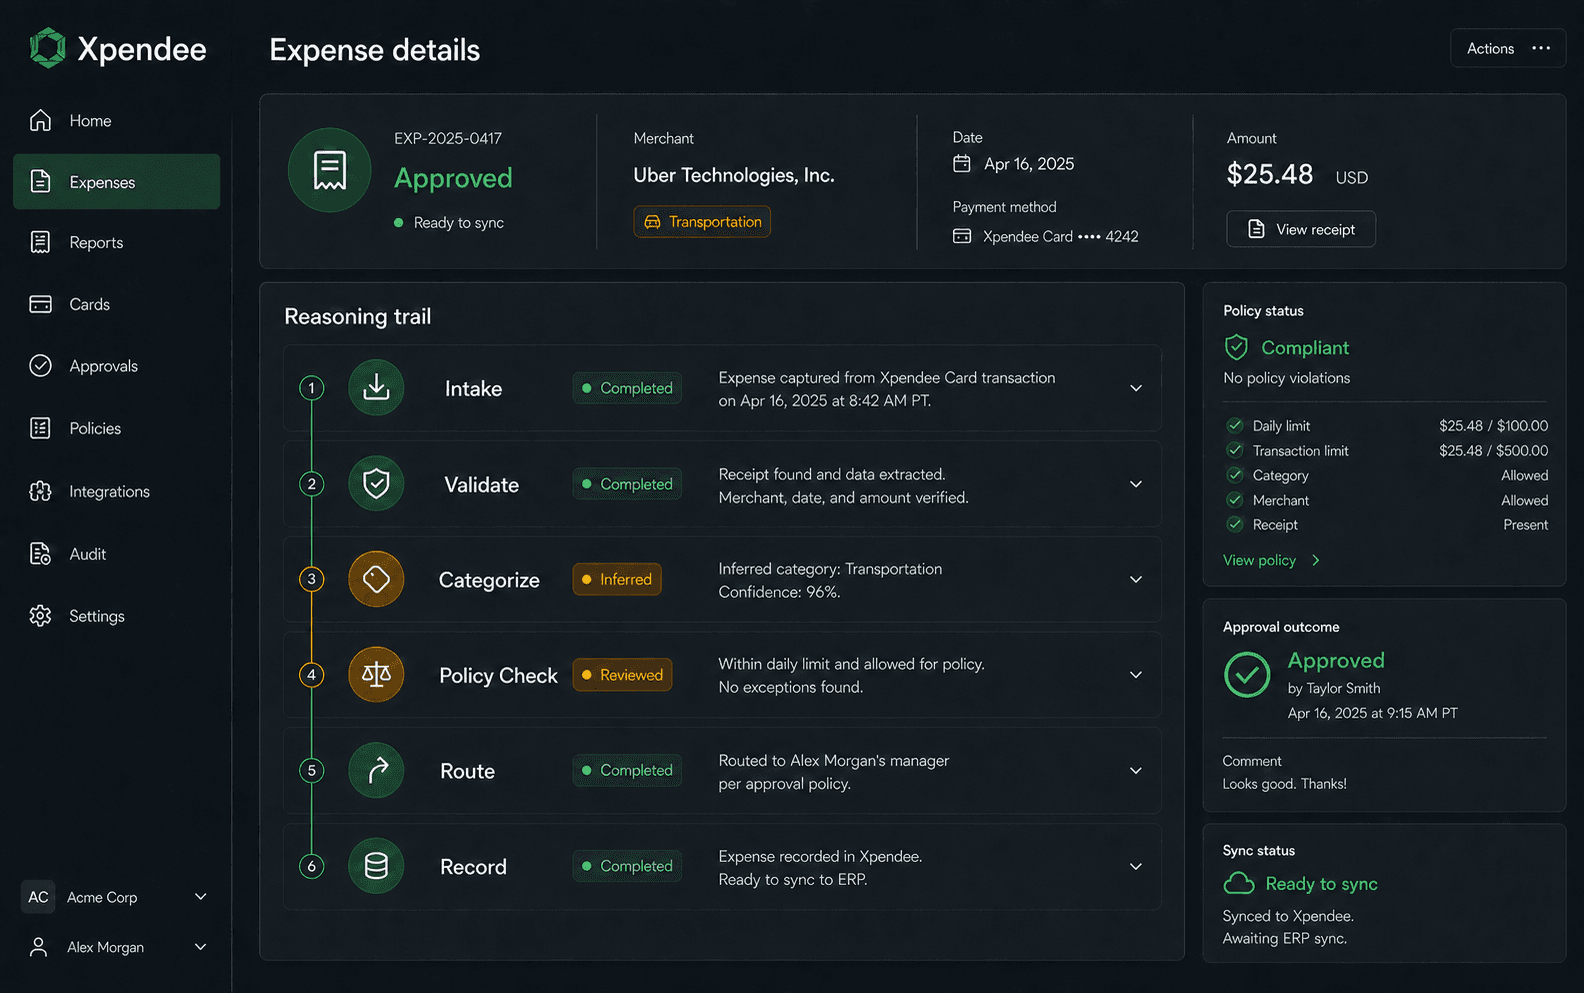Click the calendar icon next to Apr 16, 2025
This screenshot has height=993, width=1584.
(x=962, y=163)
